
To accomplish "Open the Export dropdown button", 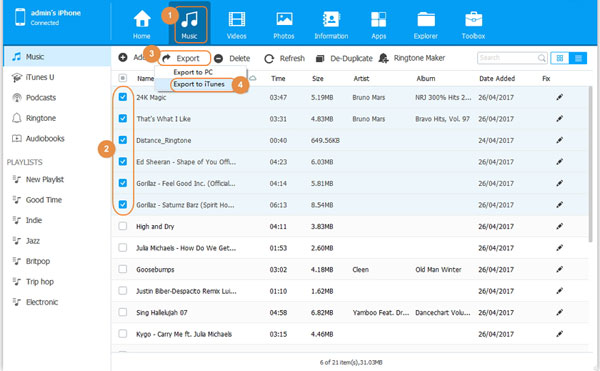I will pyautogui.click(x=184, y=58).
